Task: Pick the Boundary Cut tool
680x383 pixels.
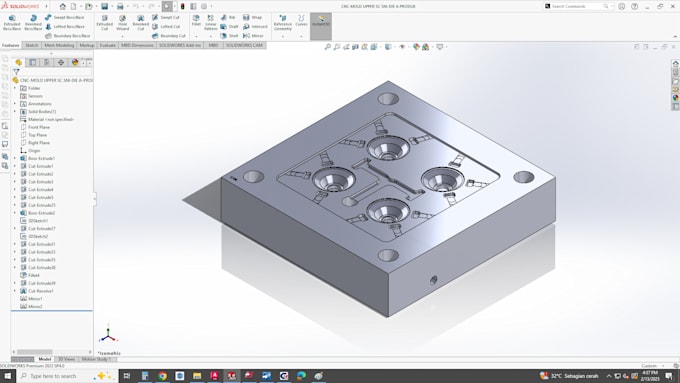Action: coord(169,36)
